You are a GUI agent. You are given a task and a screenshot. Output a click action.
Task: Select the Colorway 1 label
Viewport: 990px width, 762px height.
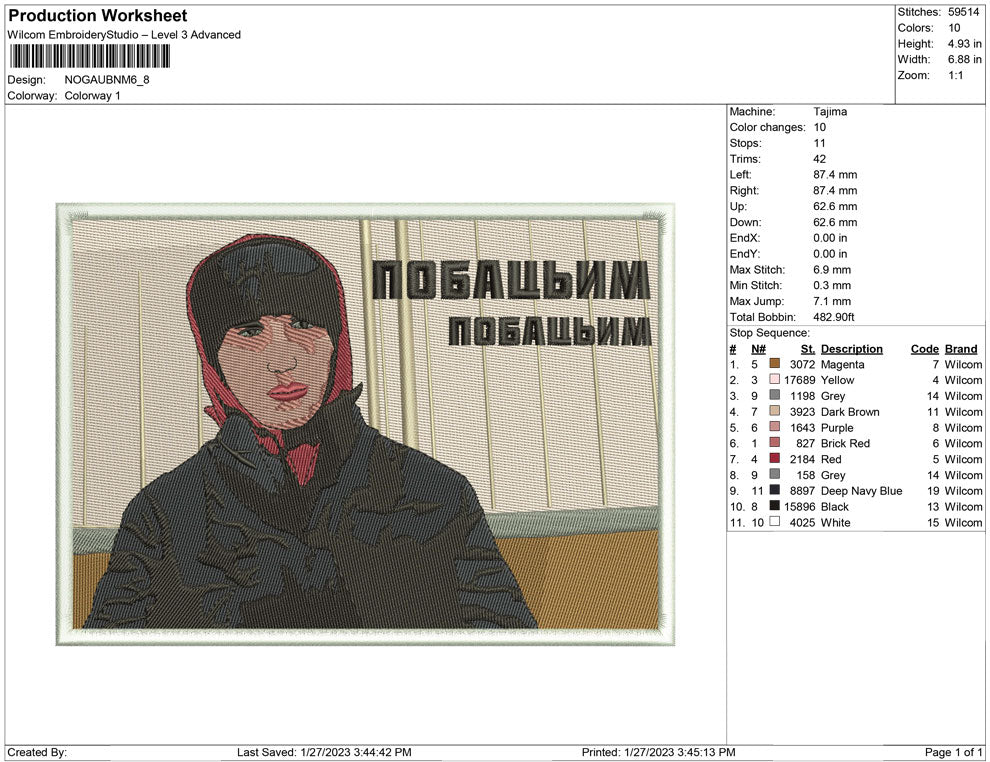click(94, 96)
